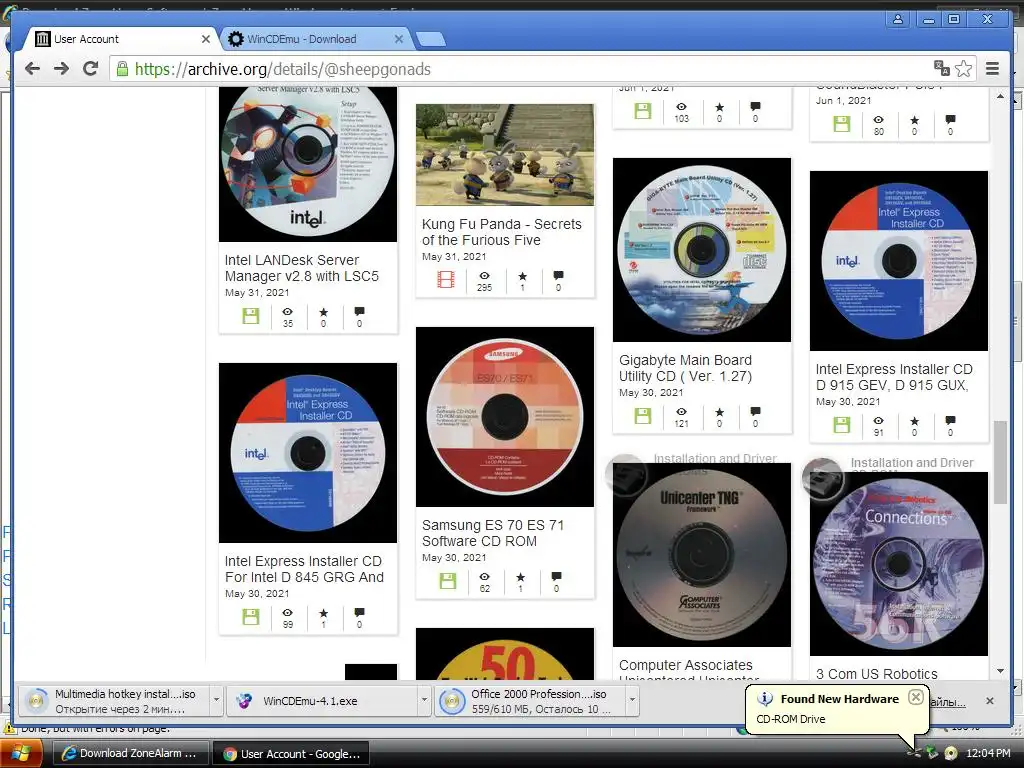Viewport: 1024px width, 768px height.
Task: Click the floppy icon under Samsung ES 70
Action: (448, 581)
